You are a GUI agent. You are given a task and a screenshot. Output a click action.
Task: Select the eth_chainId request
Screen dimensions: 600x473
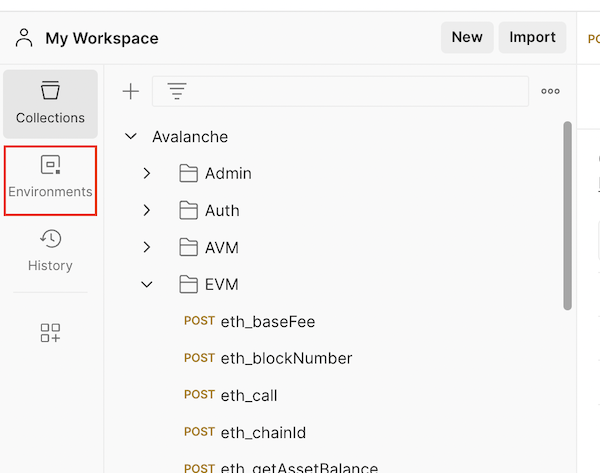tap(262, 433)
